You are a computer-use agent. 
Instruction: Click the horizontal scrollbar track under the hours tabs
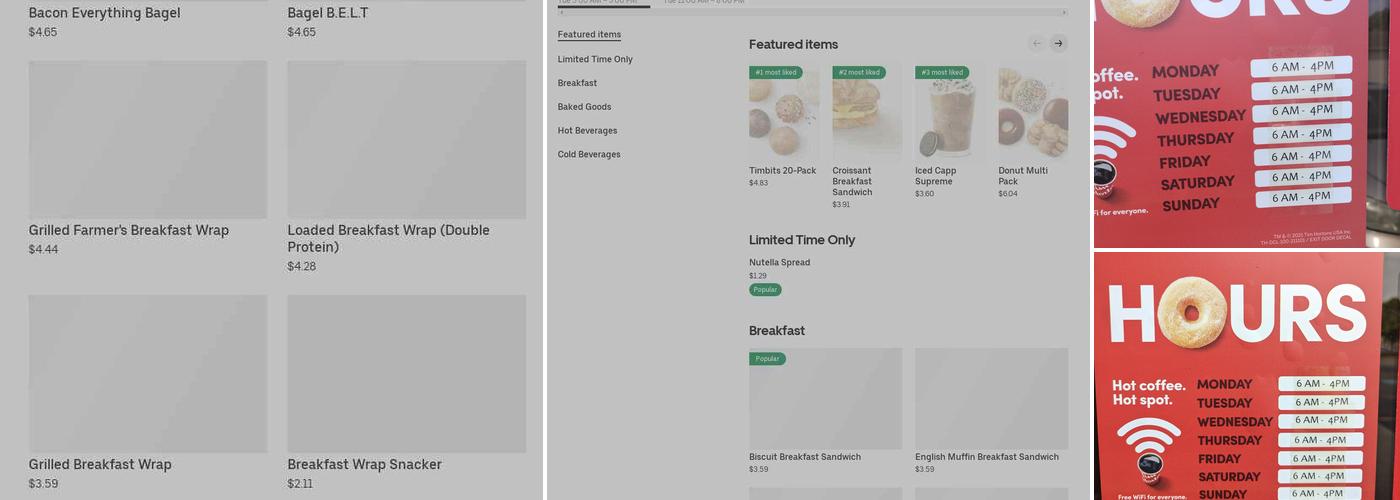812,13
